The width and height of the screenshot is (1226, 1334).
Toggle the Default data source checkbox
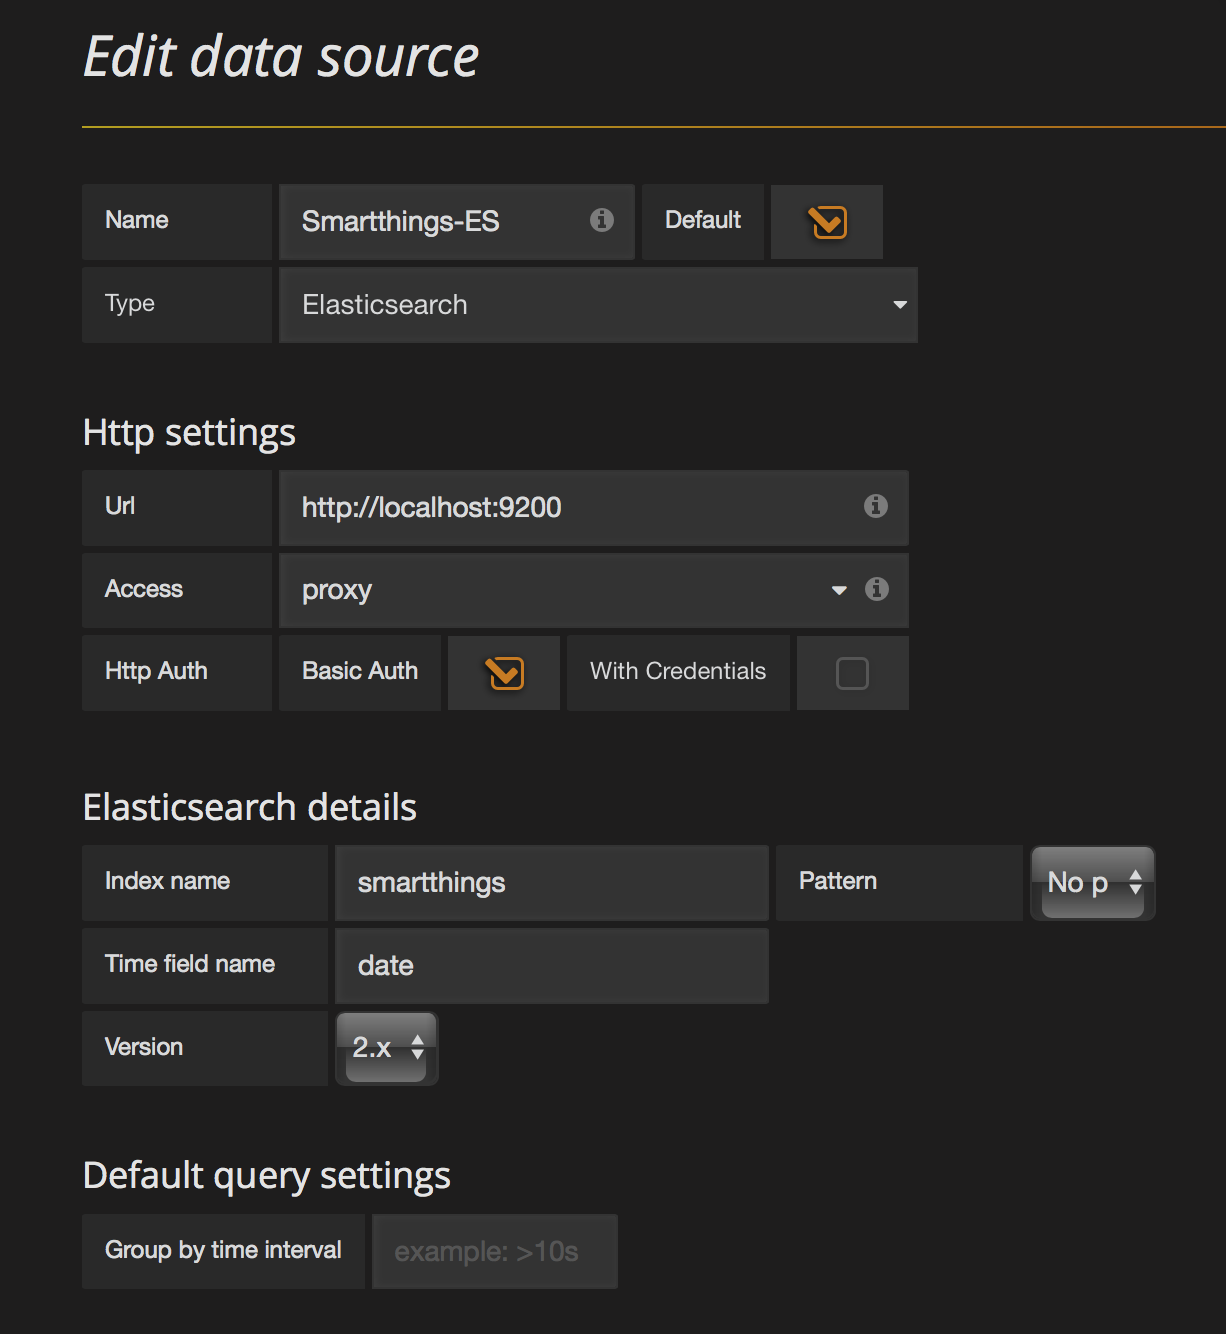pyautogui.click(x=828, y=222)
